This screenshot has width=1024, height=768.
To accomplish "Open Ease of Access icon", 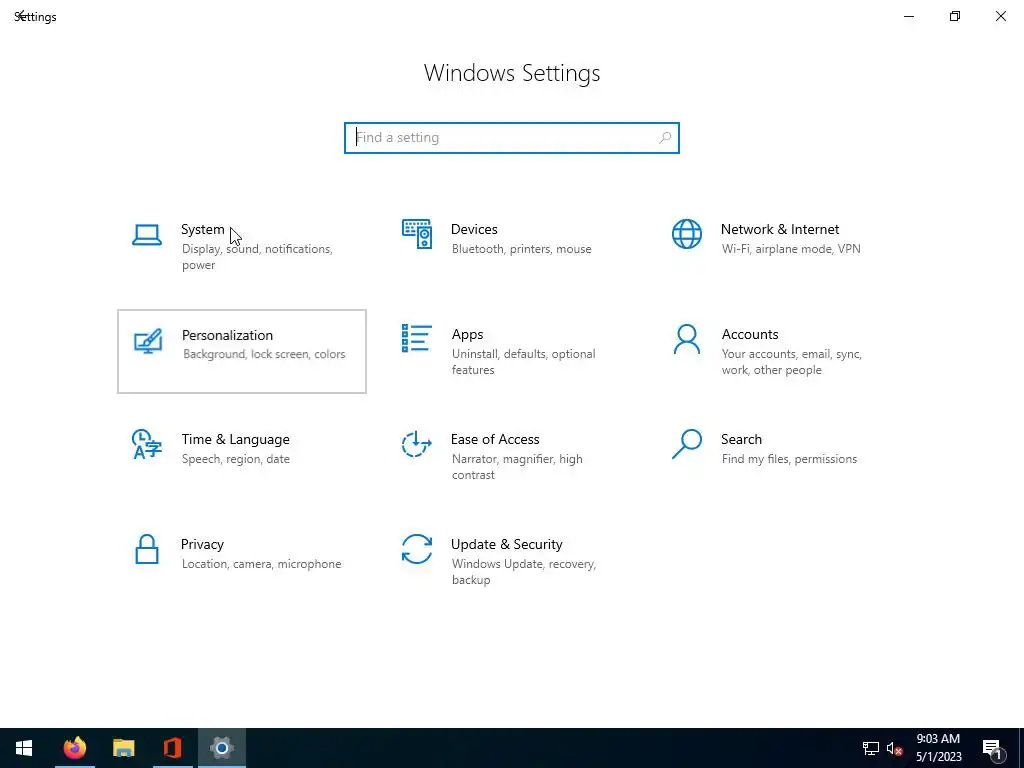I will (x=417, y=444).
